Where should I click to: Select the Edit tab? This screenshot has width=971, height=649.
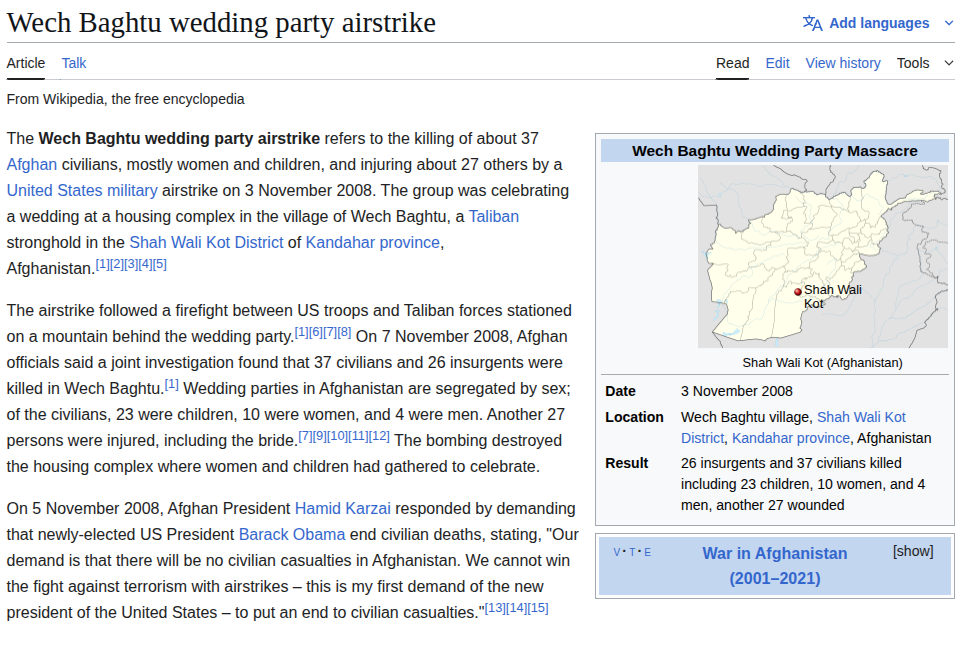[x=777, y=63]
